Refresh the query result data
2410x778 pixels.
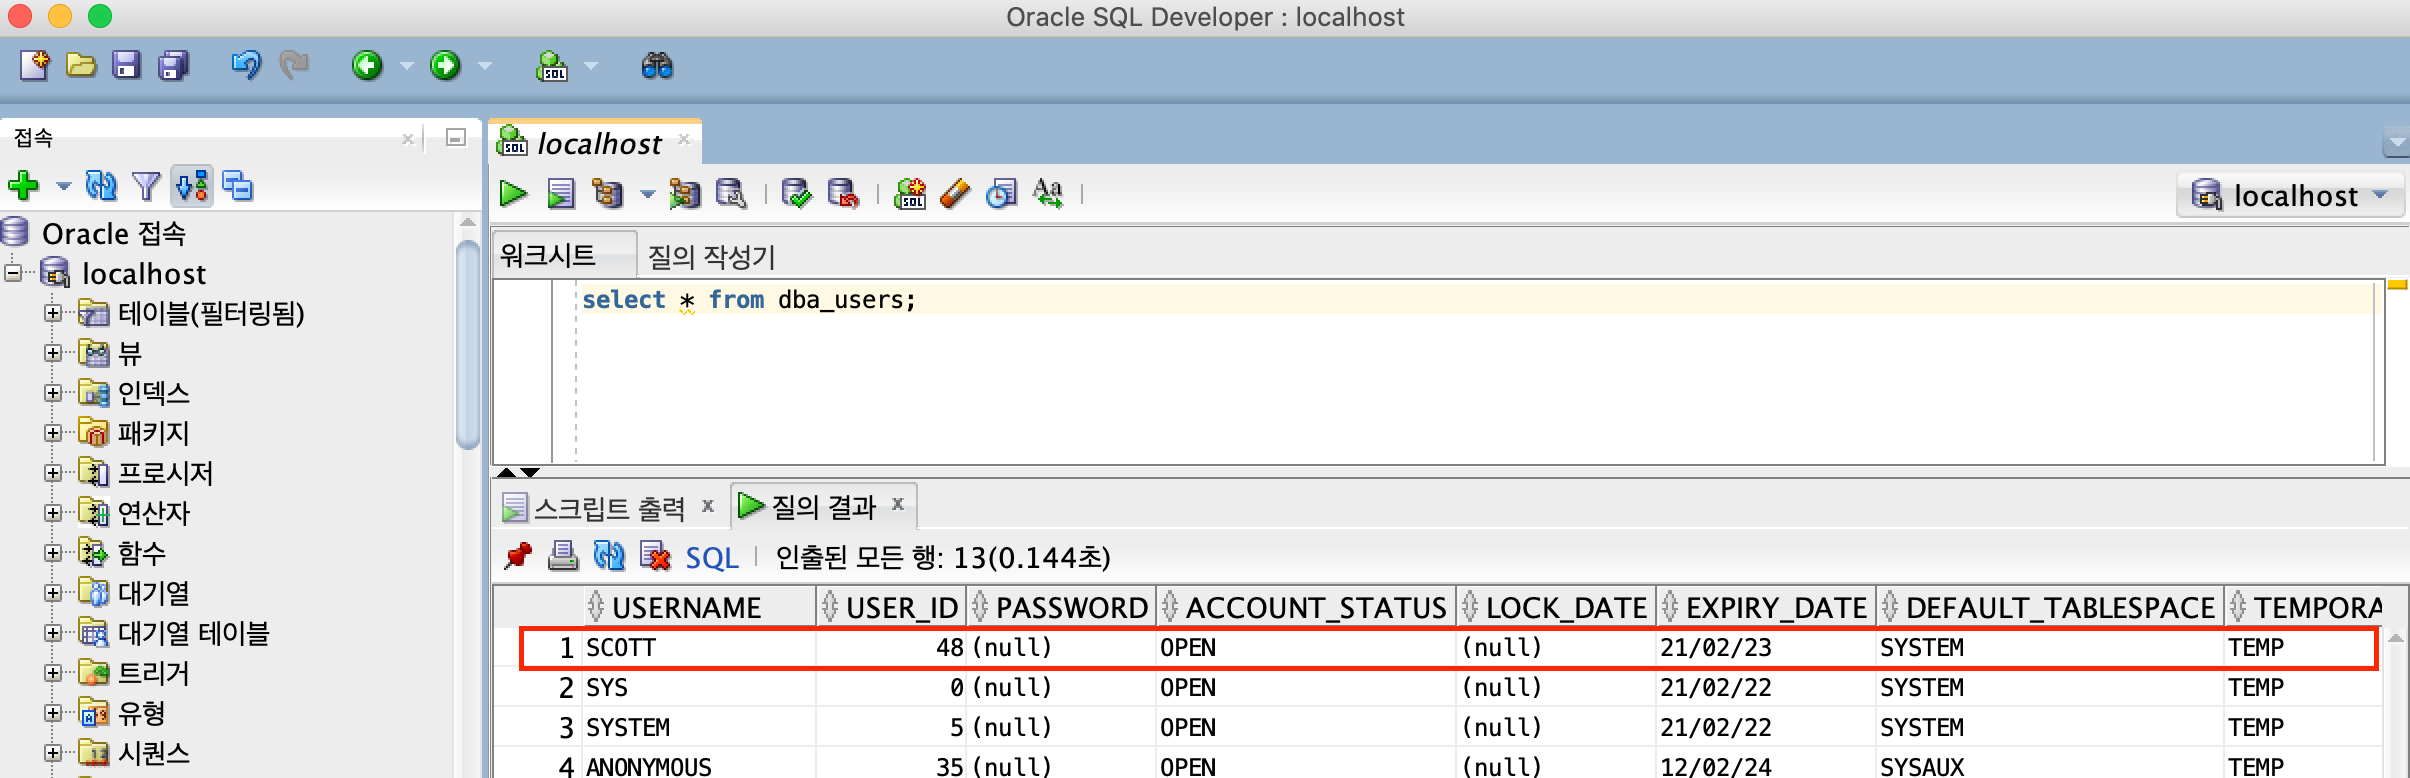click(x=609, y=556)
